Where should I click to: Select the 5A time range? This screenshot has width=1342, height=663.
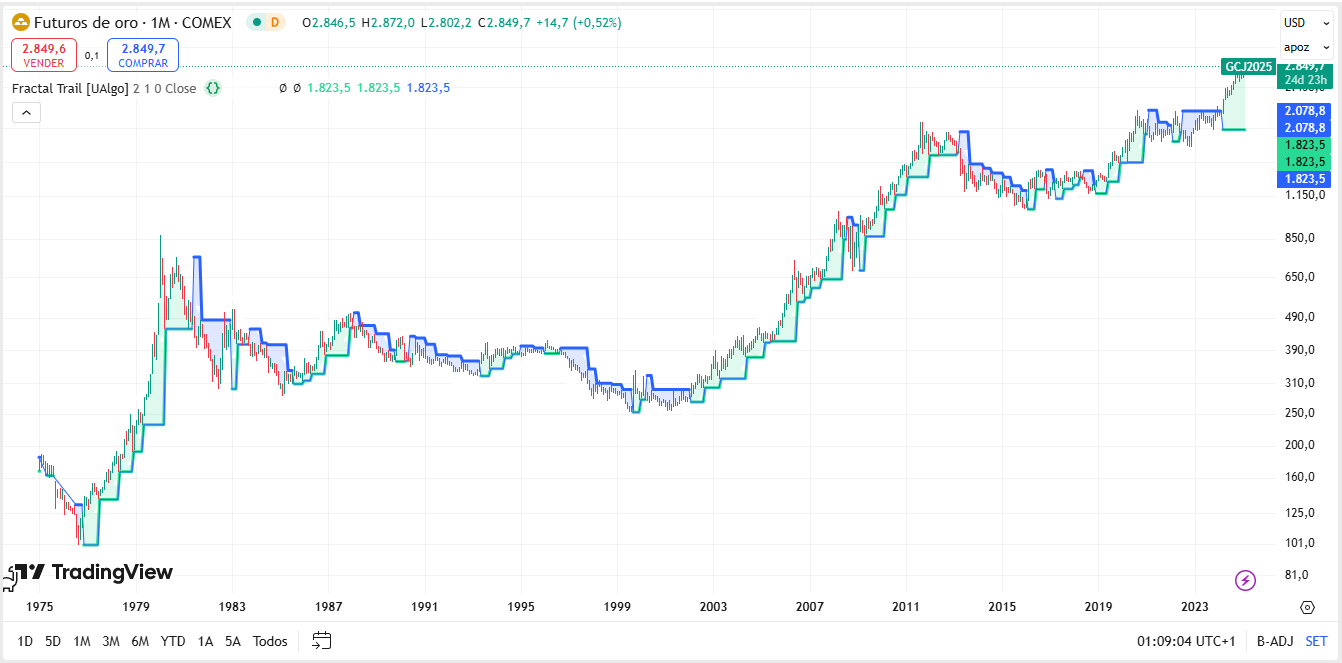232,641
